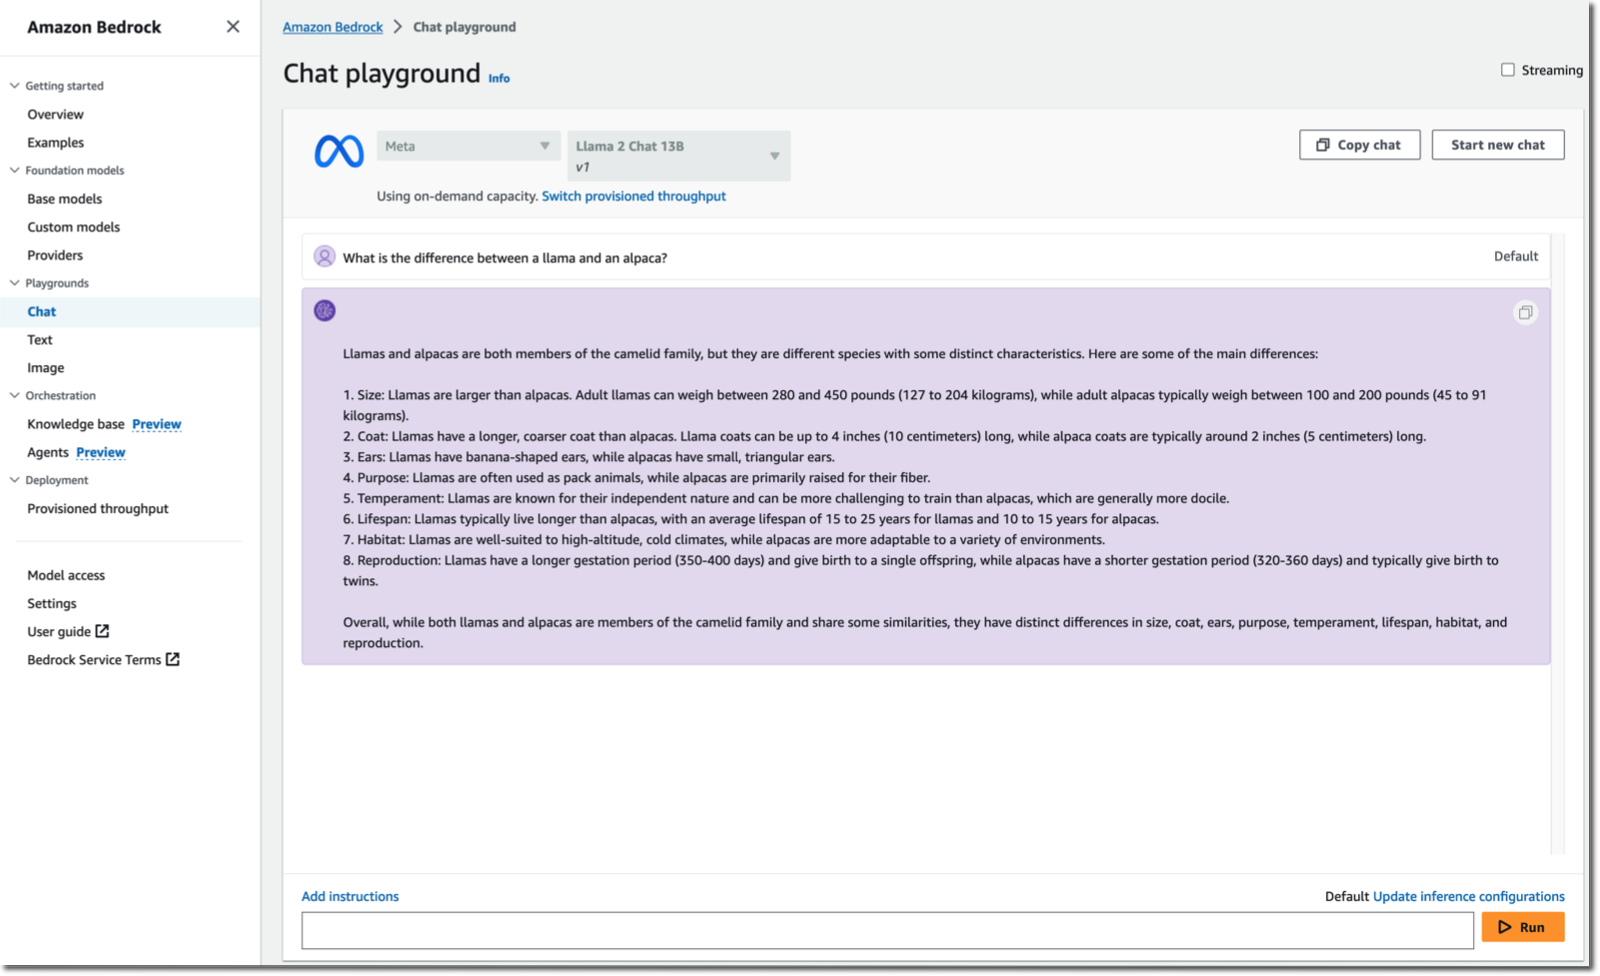Focus the chat prompt input field
Screen dimensions: 1600x976
coord(888,930)
